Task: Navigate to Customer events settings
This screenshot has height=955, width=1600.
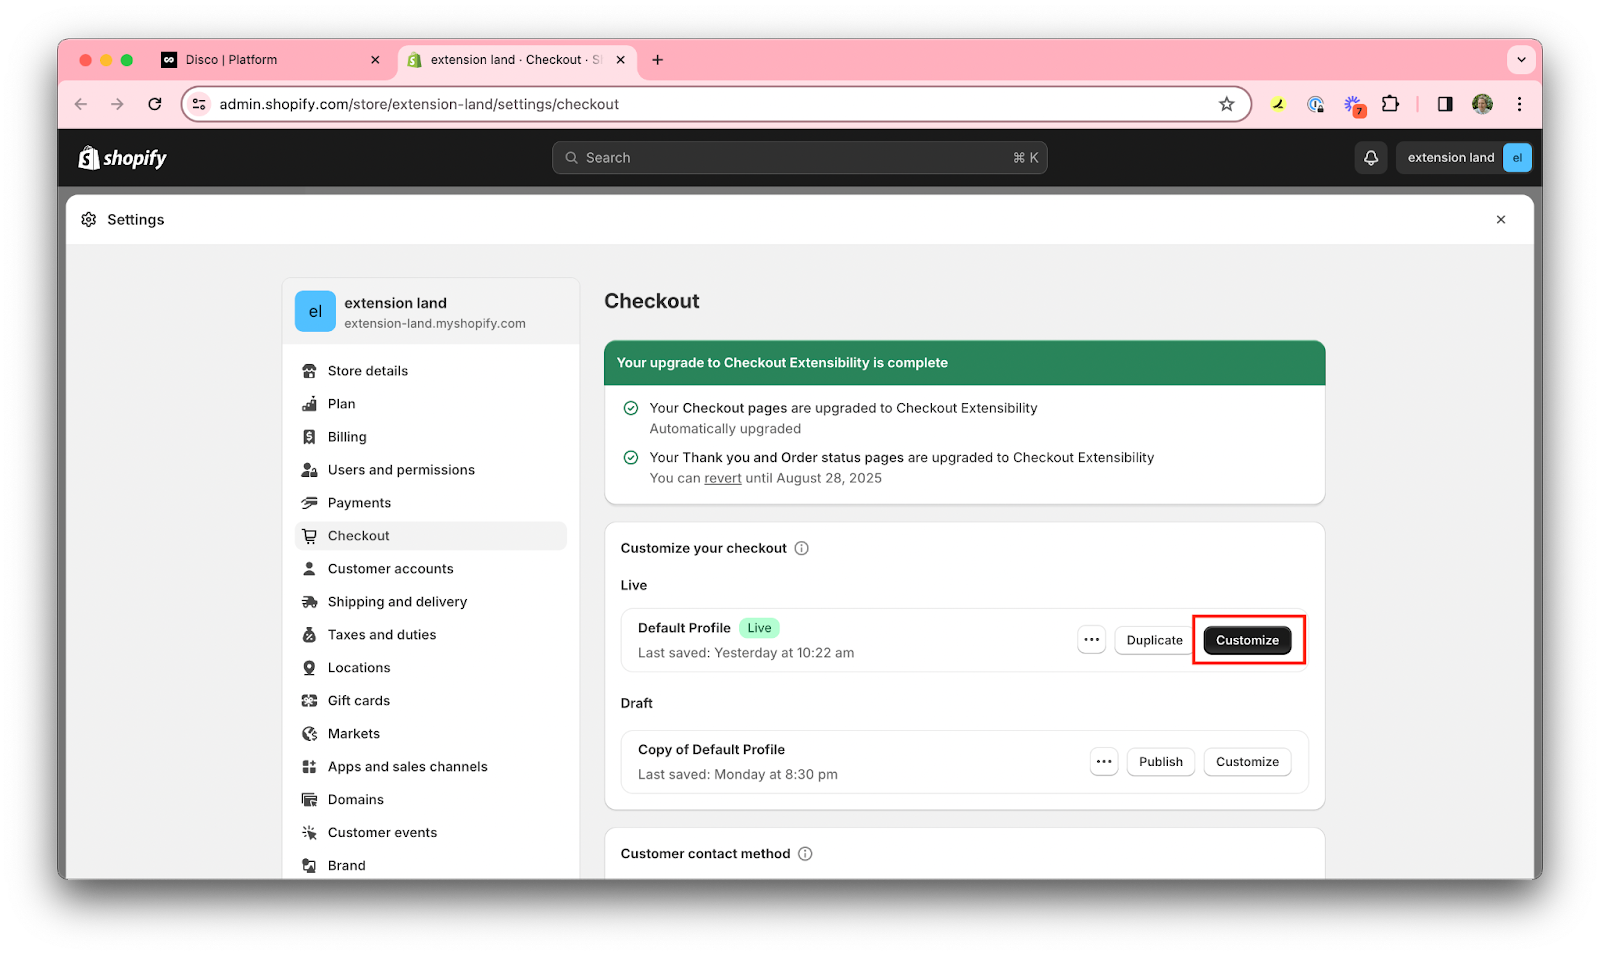Action: point(431,833)
